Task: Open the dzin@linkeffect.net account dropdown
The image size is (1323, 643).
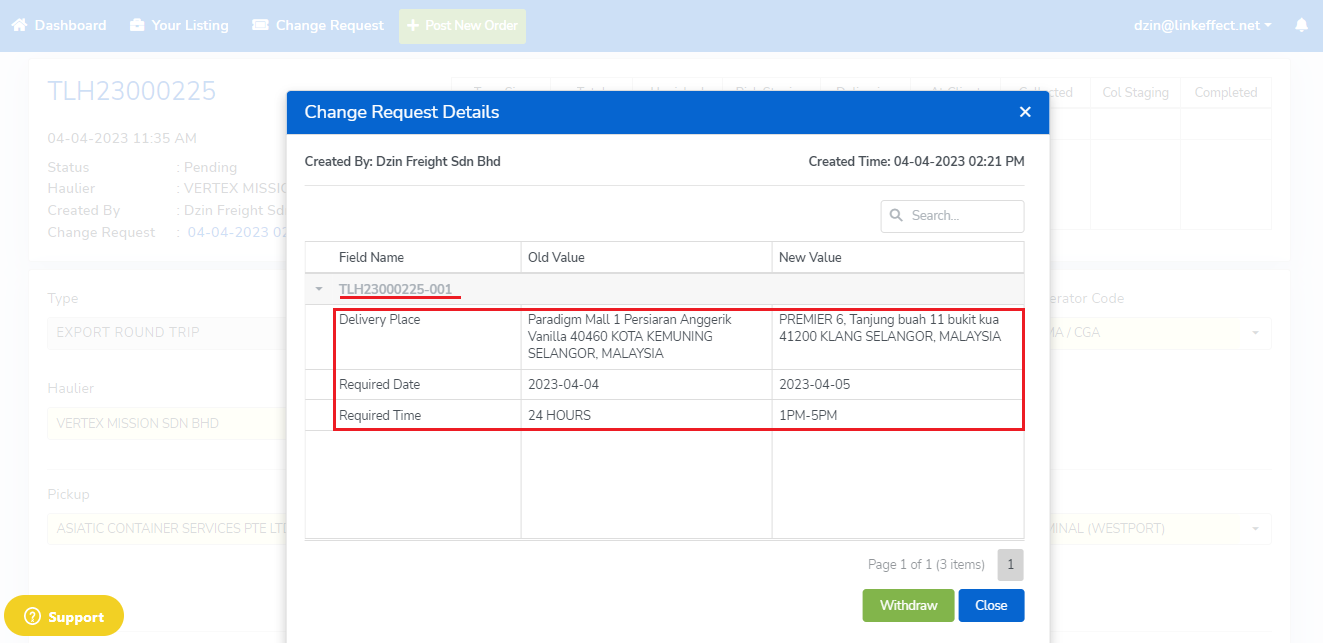Action: 1203,26
